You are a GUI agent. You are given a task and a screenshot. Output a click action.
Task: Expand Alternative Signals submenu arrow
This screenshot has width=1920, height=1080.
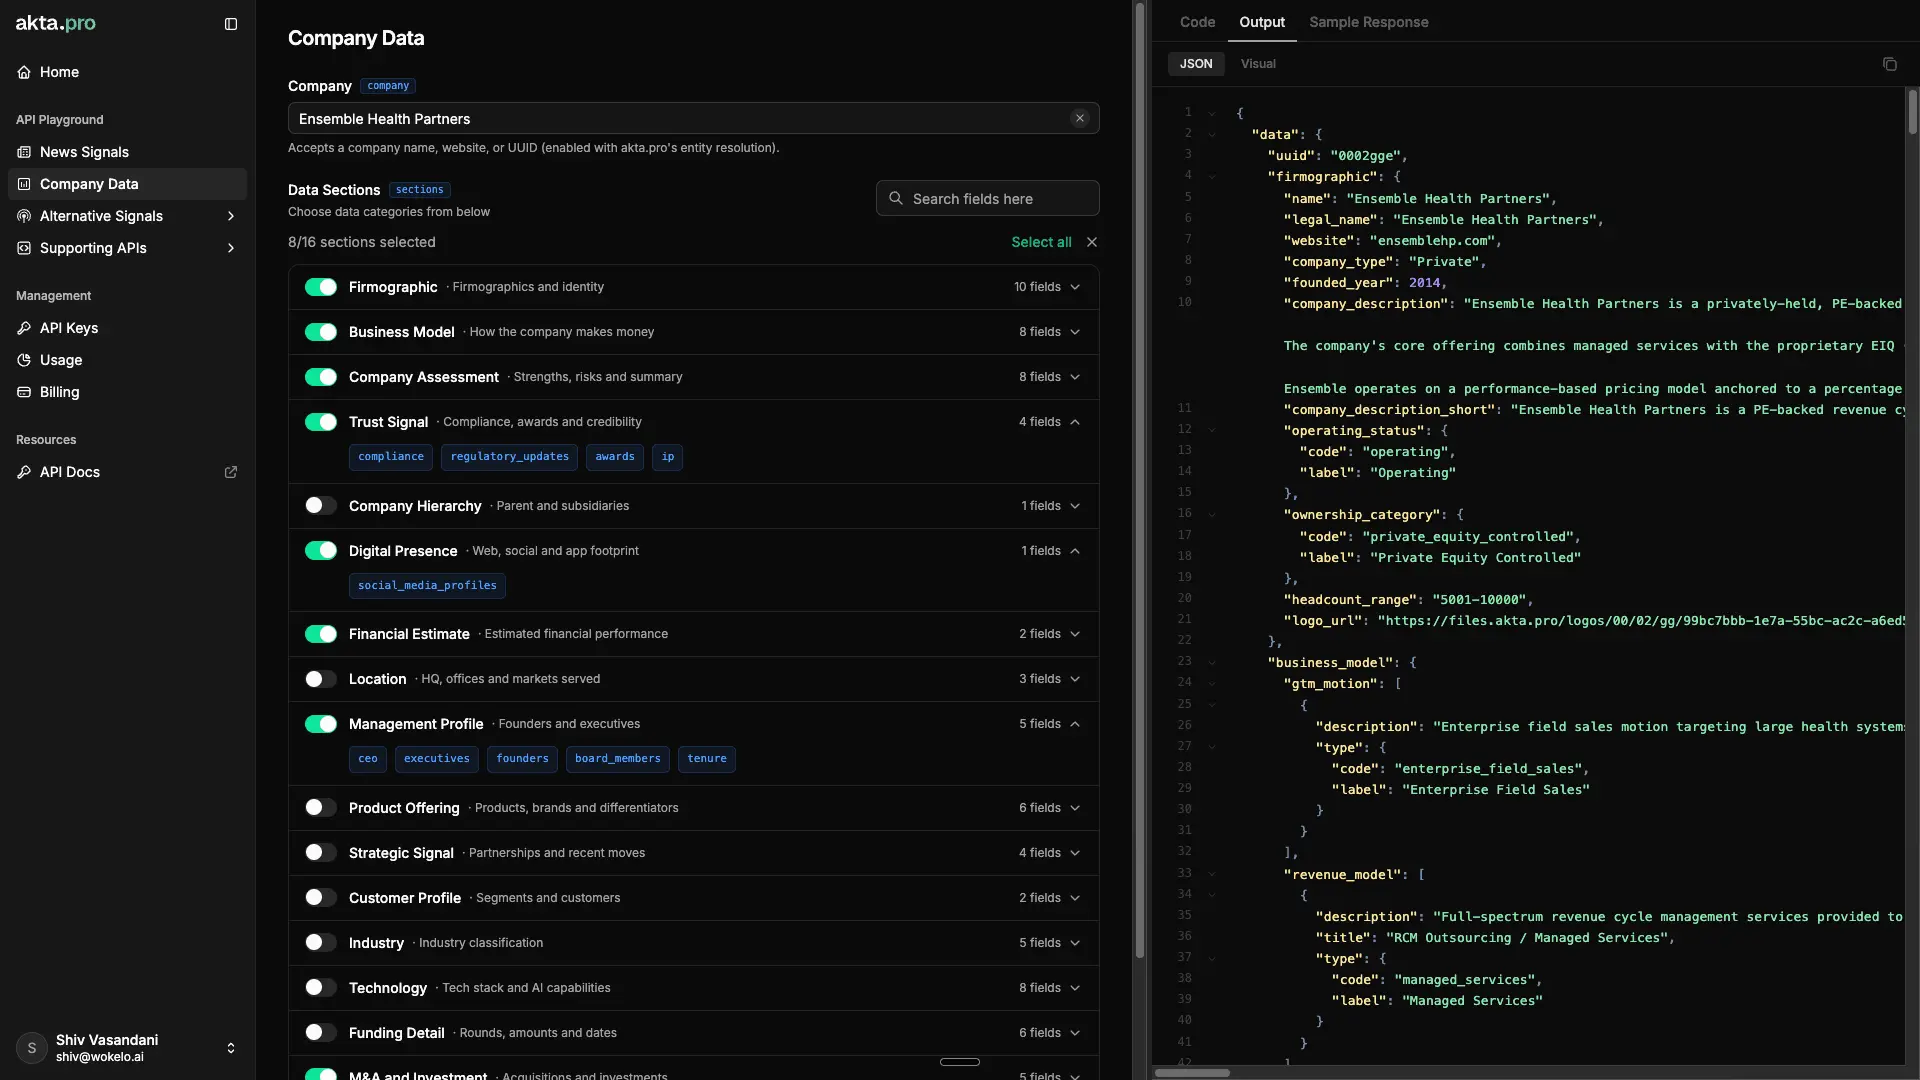231,216
